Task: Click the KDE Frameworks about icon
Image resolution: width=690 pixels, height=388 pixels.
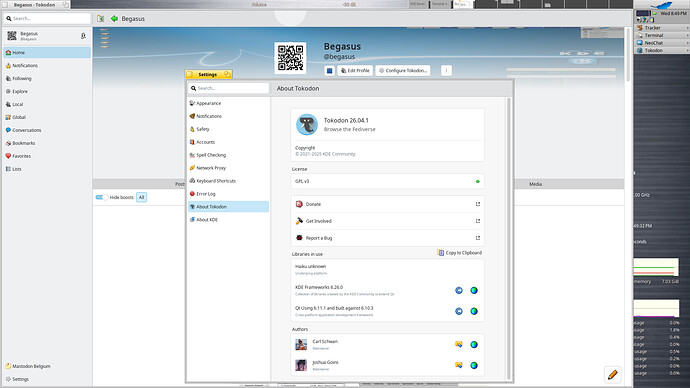Action: pos(459,290)
